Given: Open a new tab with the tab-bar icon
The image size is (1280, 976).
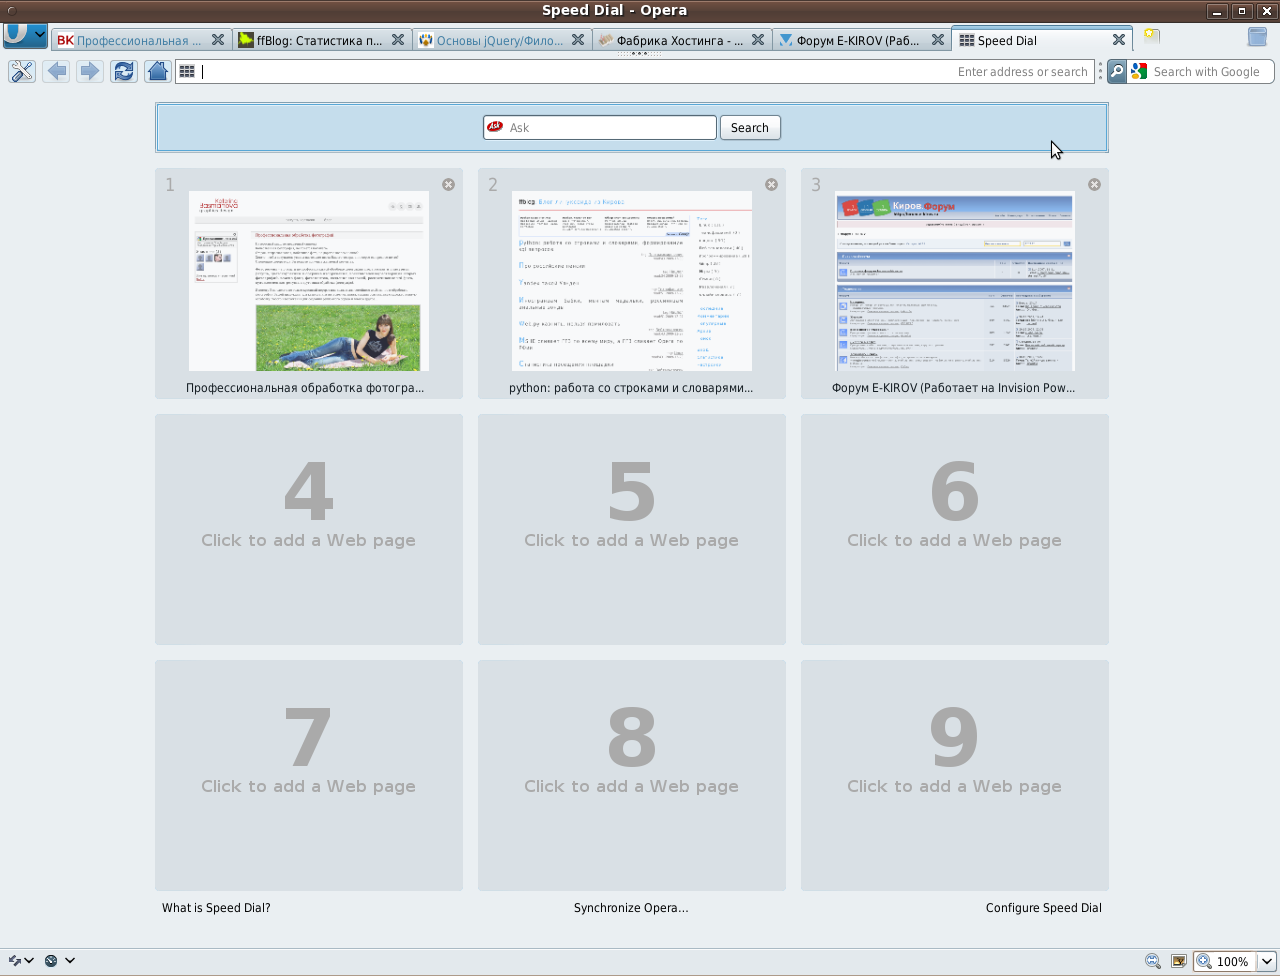Looking at the screenshot, I should 1151,36.
